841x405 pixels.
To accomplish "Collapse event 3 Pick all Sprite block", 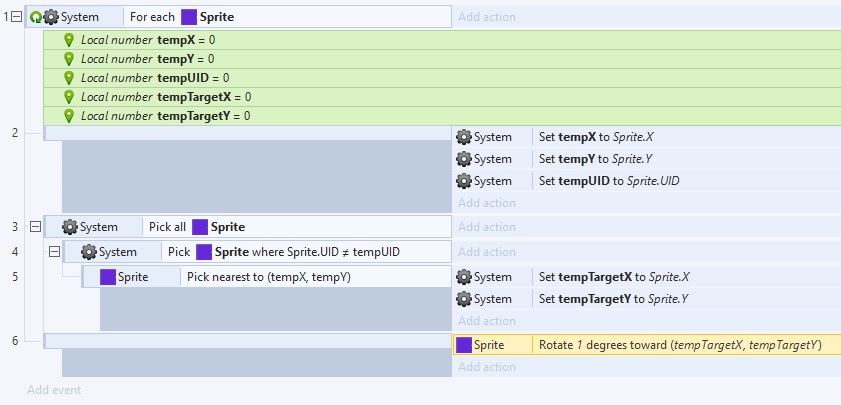I will [x=35, y=227].
